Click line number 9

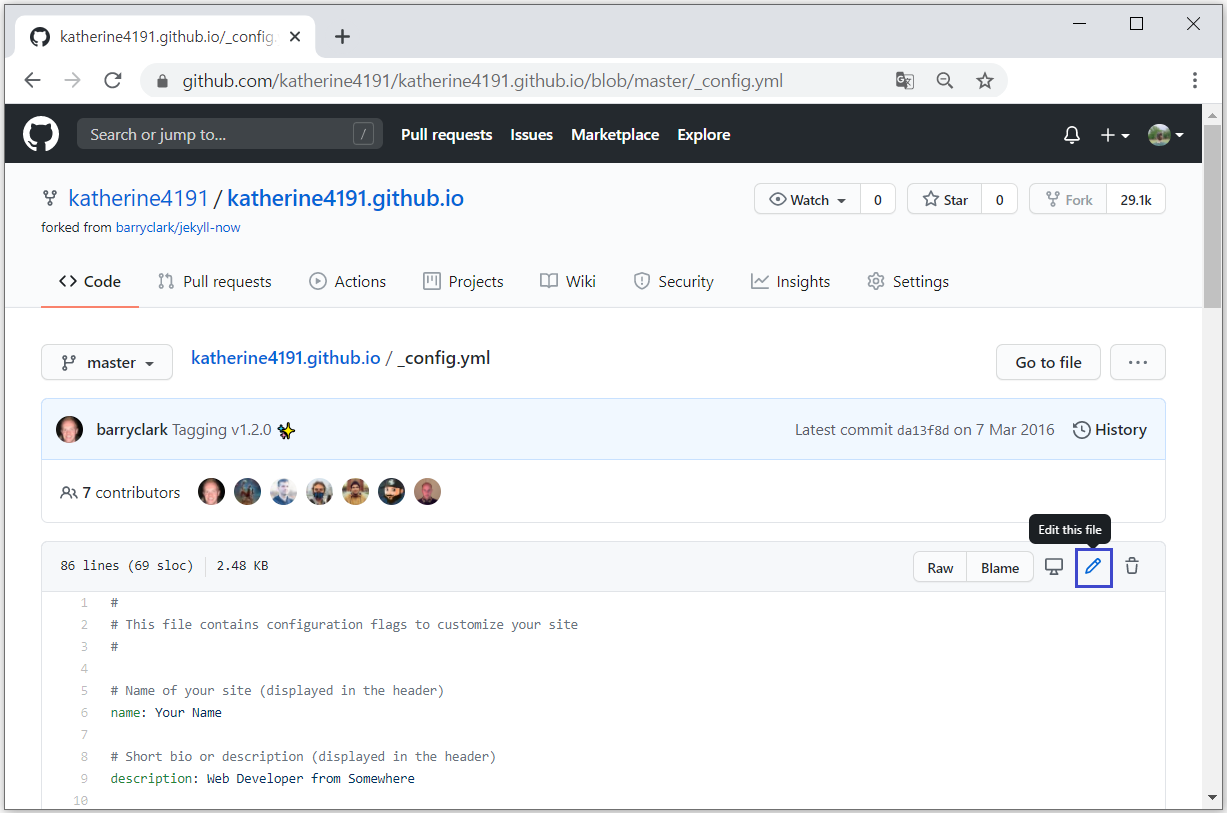coord(84,779)
